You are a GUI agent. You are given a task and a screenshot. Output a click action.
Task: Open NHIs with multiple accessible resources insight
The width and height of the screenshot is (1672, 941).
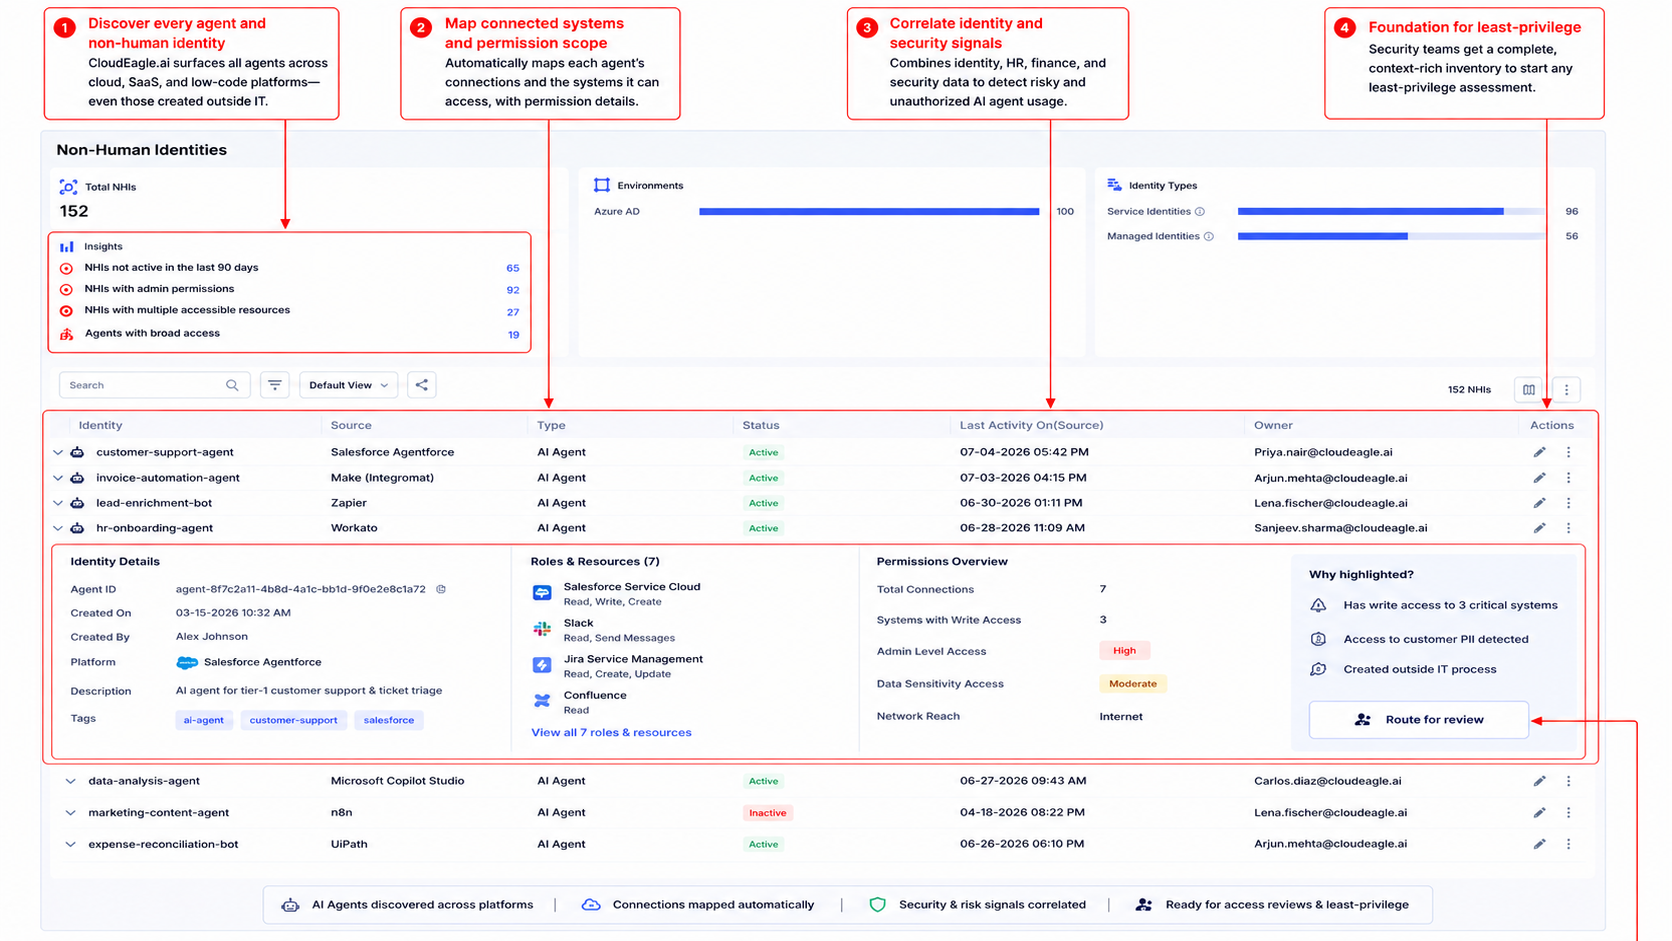289,311
